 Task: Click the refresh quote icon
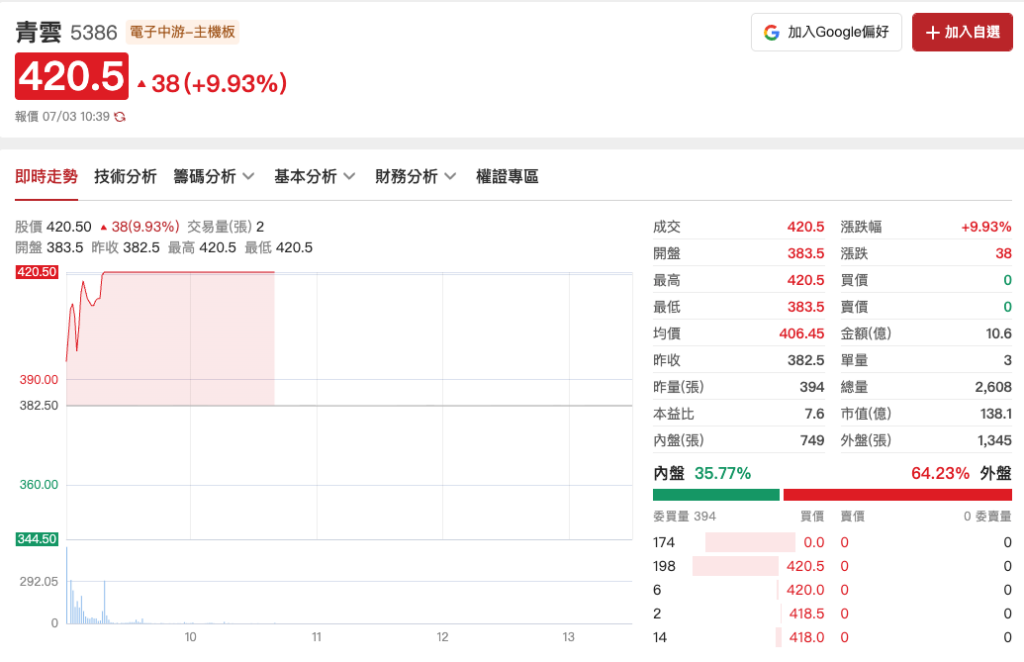click(120, 117)
